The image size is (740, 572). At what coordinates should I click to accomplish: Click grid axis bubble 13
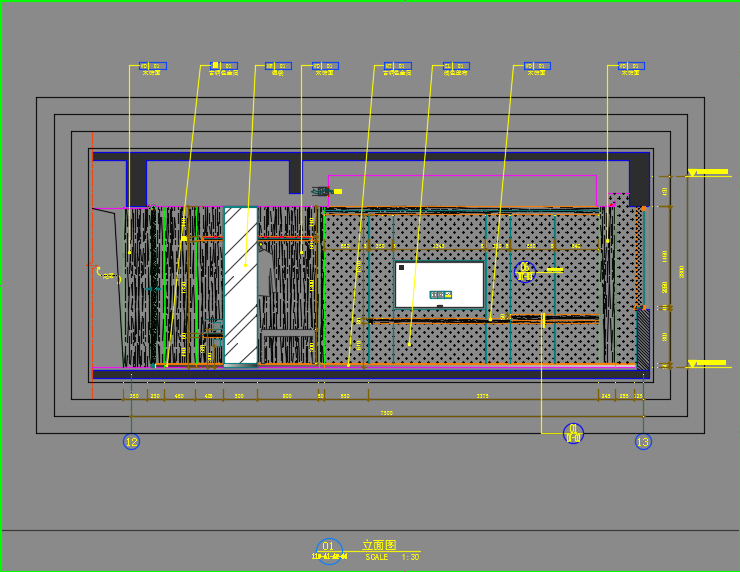point(643,441)
